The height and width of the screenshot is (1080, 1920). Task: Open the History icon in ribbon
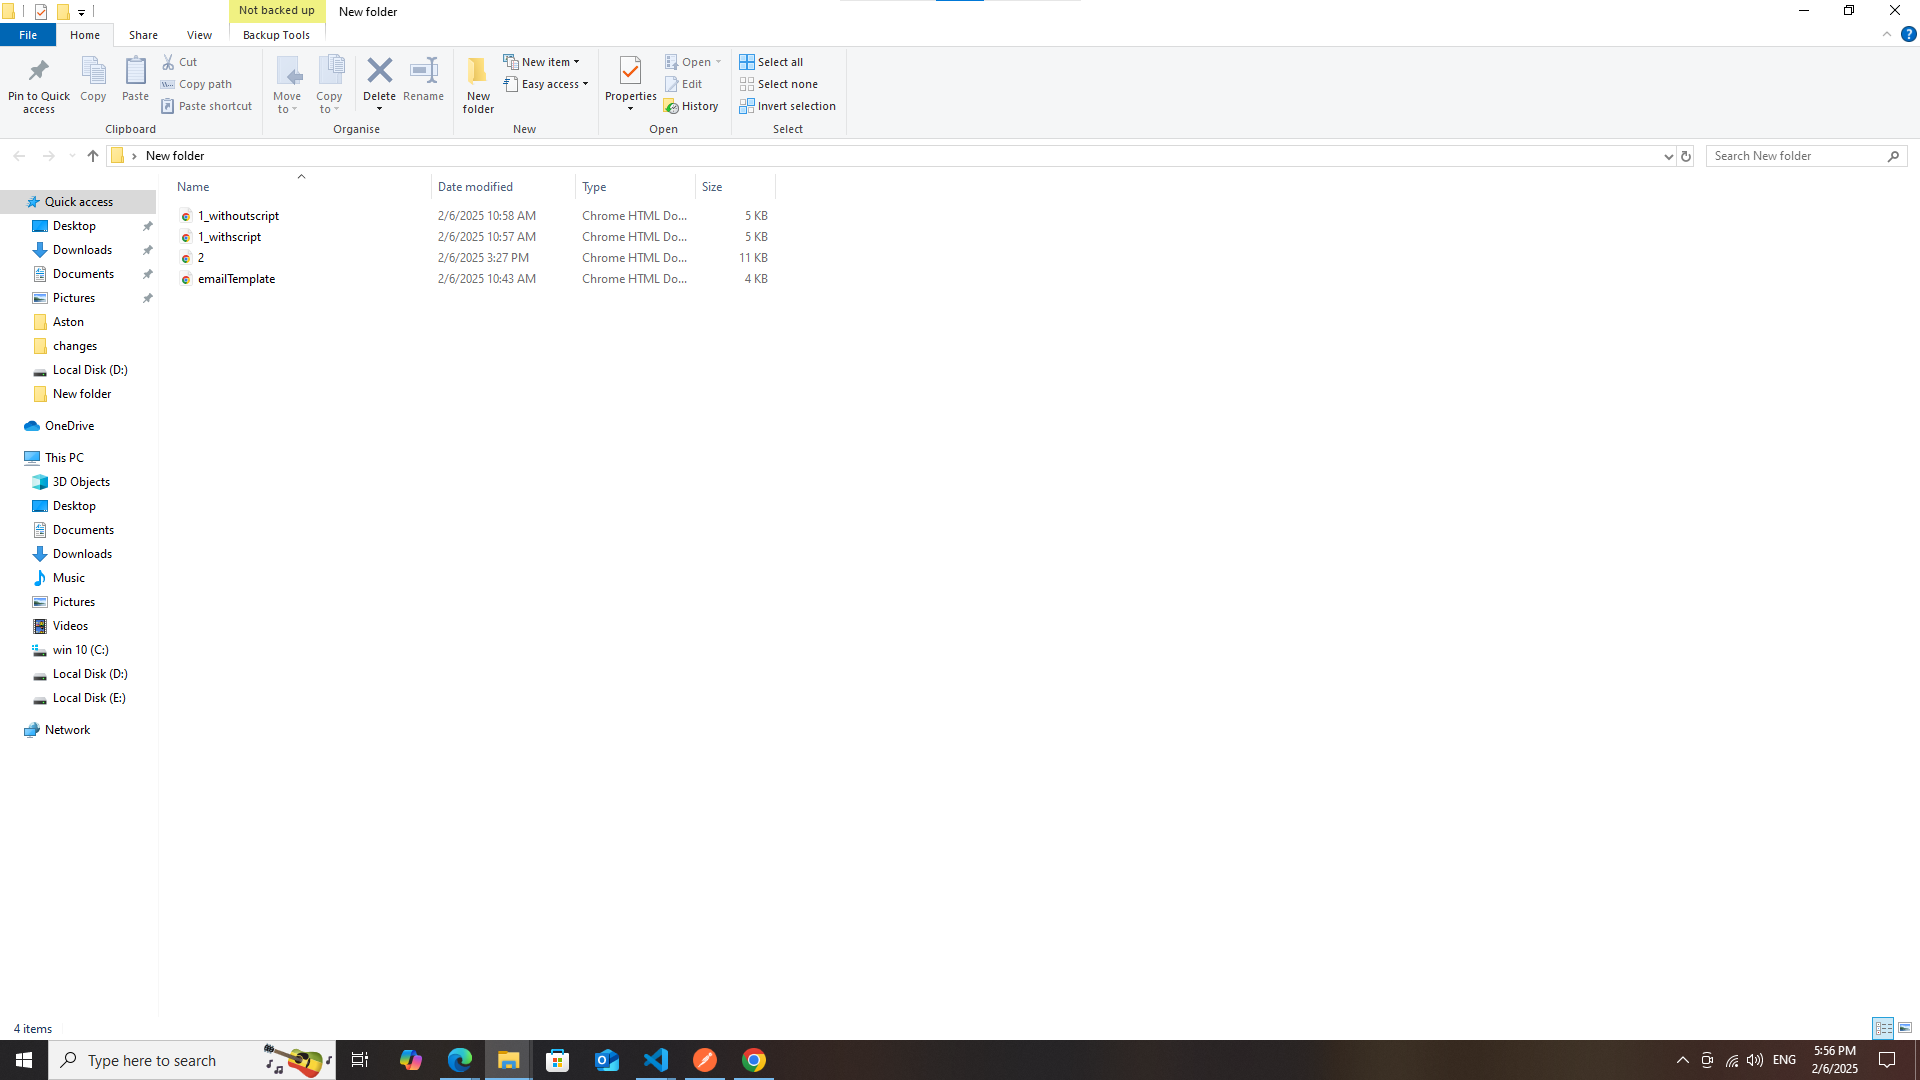tap(691, 106)
